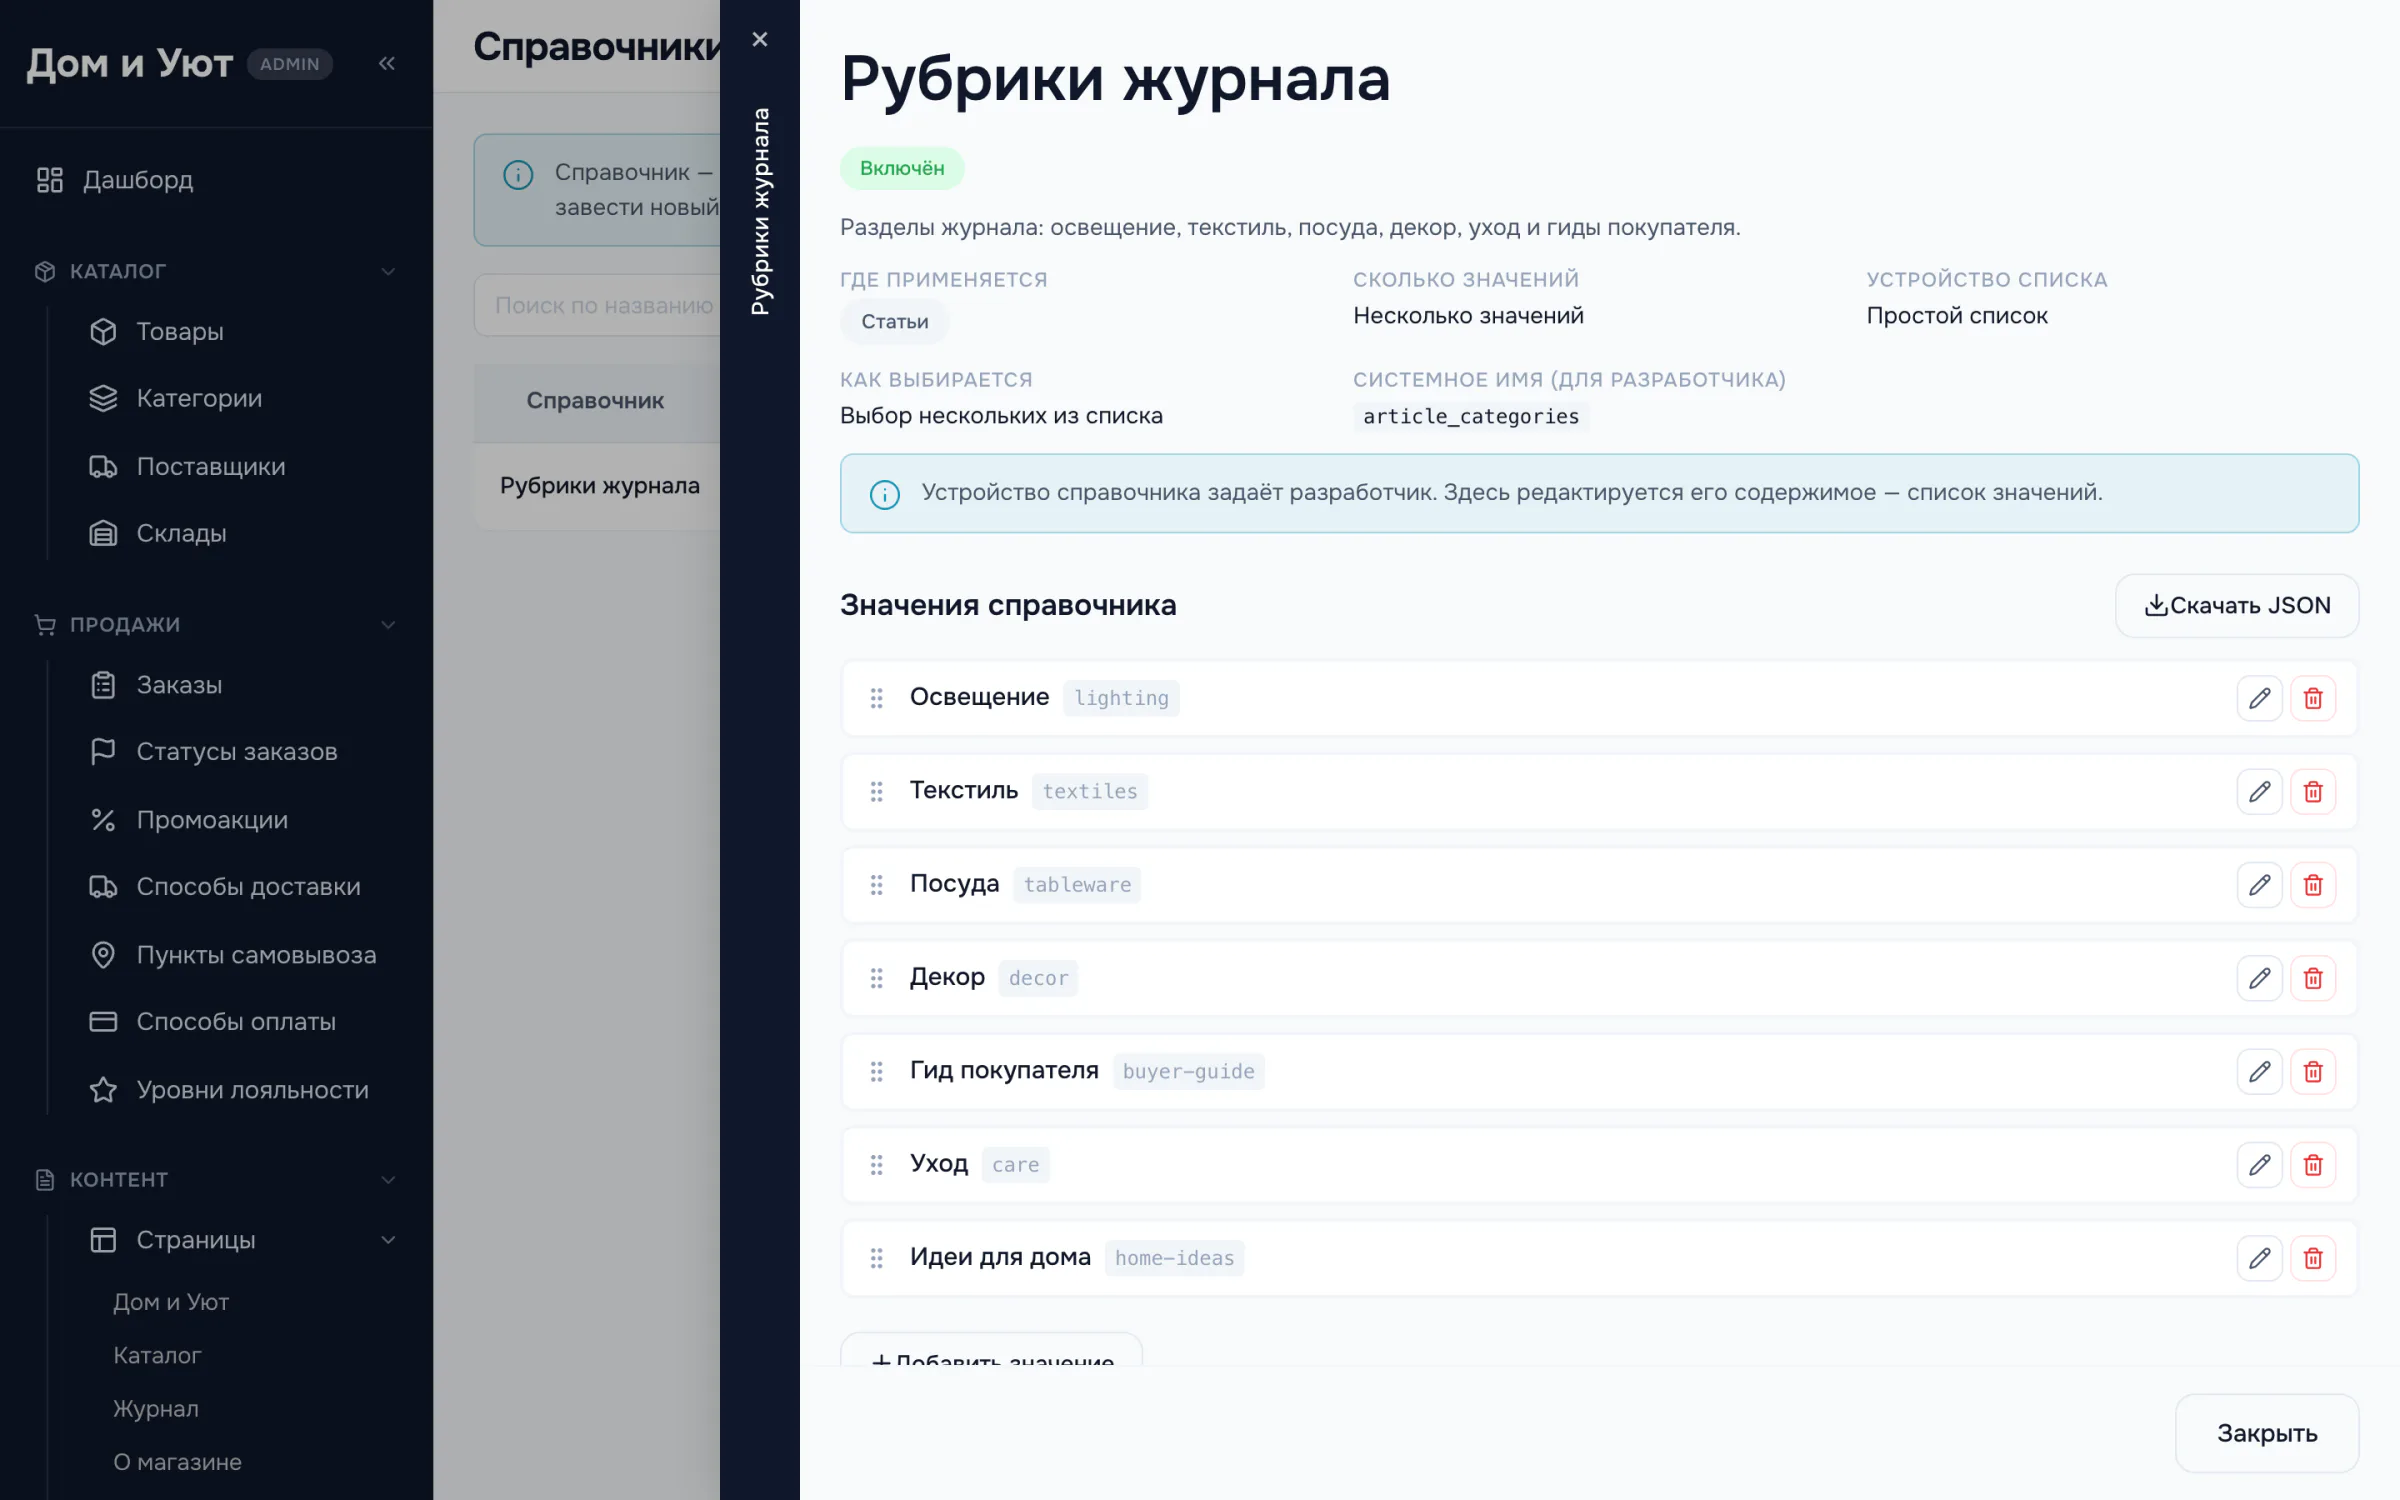
Task: Click the lighting code tag
Action: click(1121, 698)
